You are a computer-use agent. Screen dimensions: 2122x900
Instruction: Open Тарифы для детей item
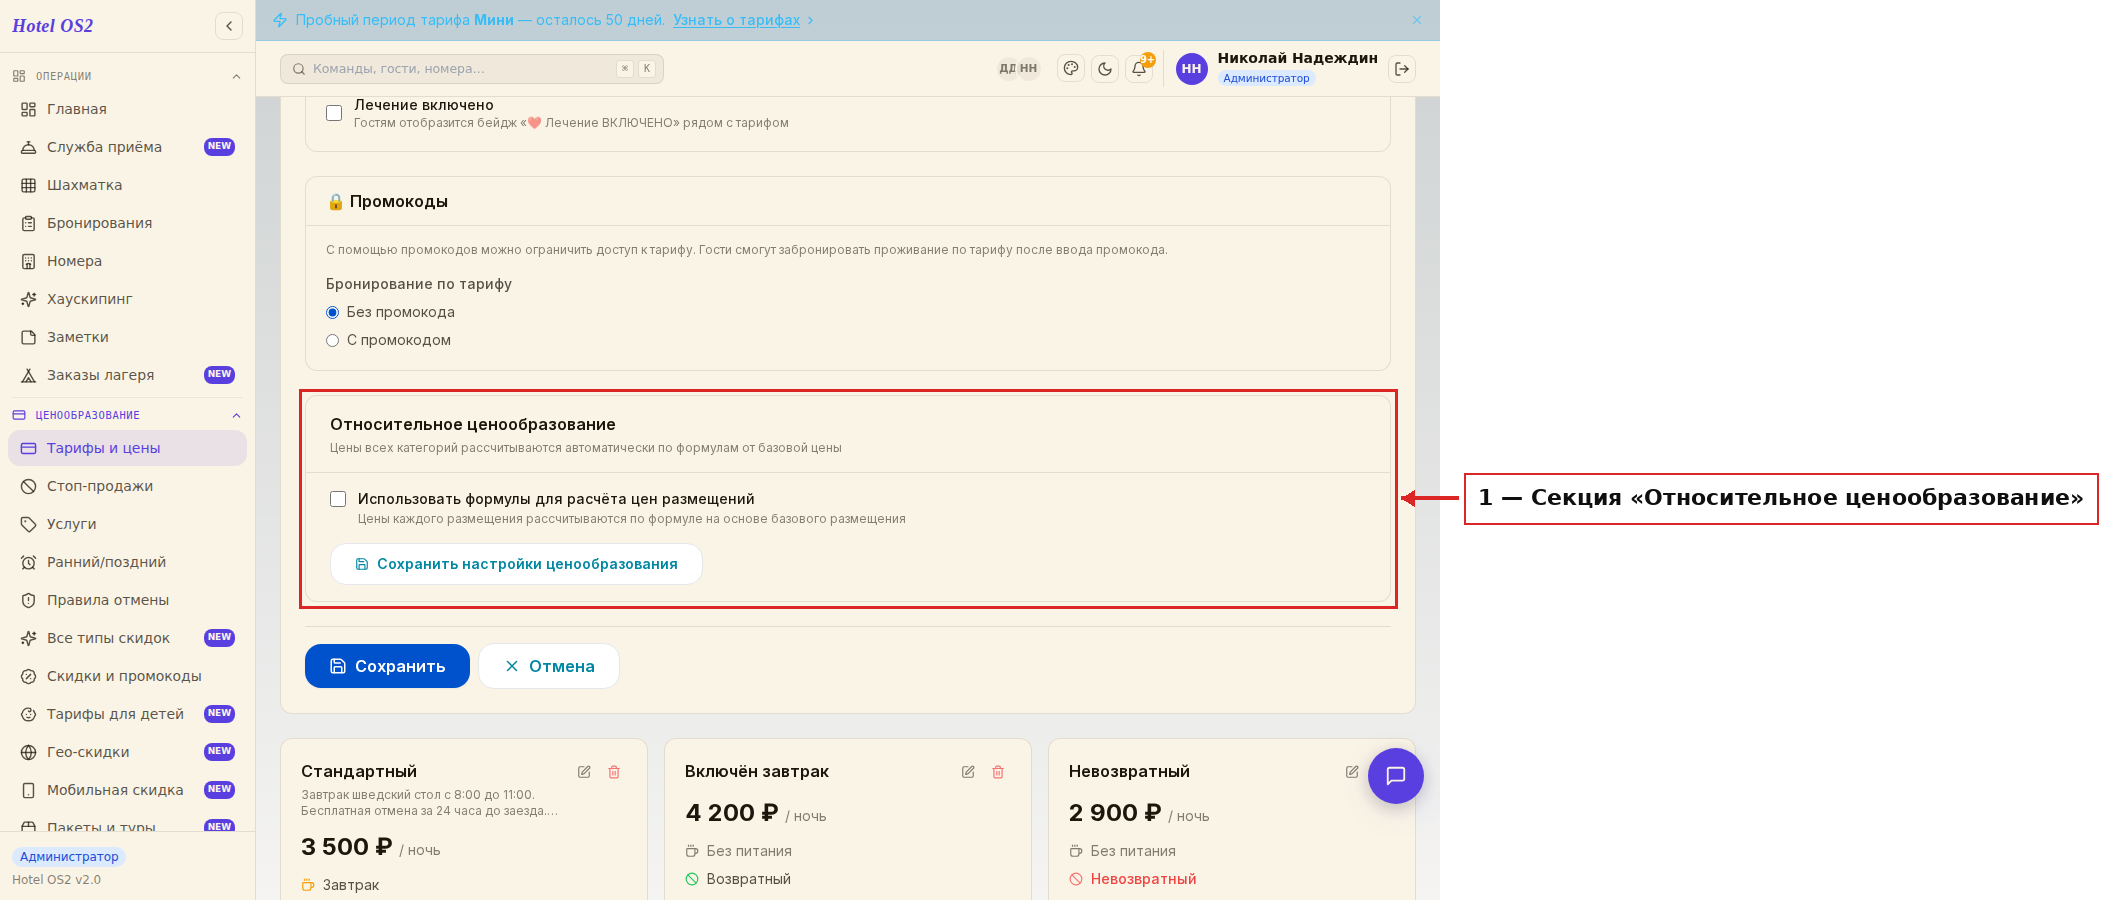click(x=127, y=714)
